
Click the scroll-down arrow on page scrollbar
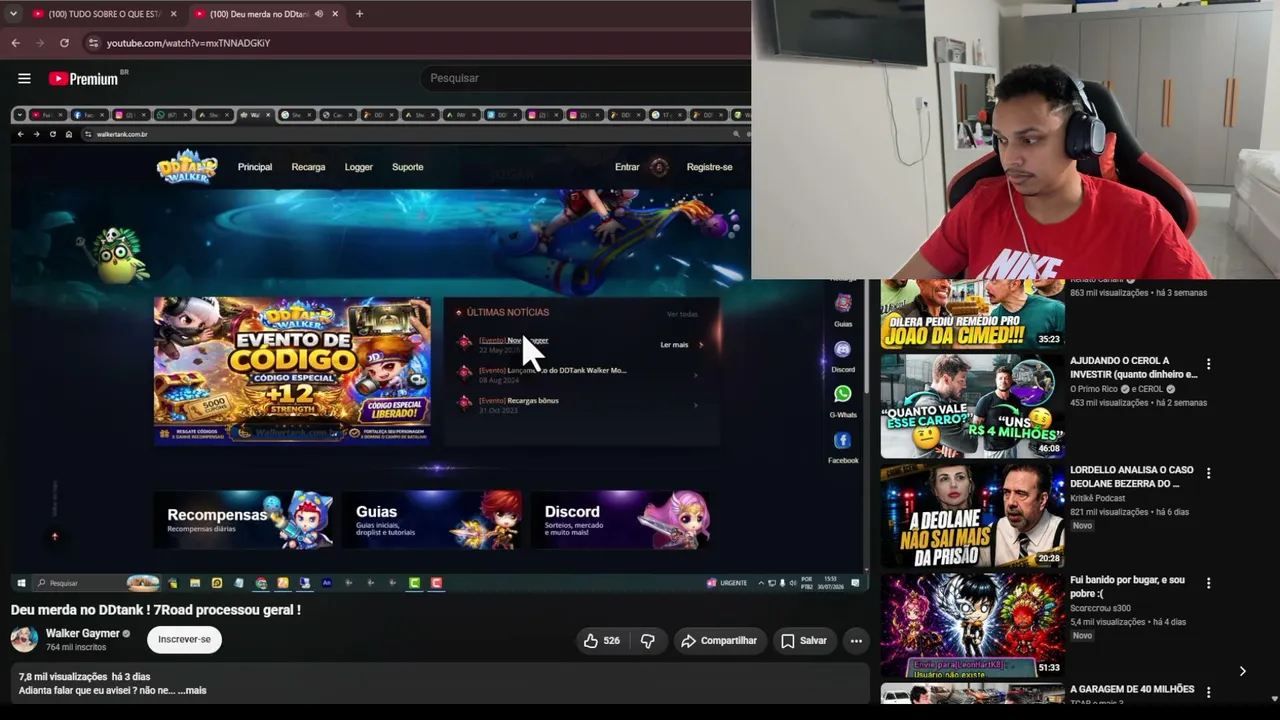coord(1274,698)
